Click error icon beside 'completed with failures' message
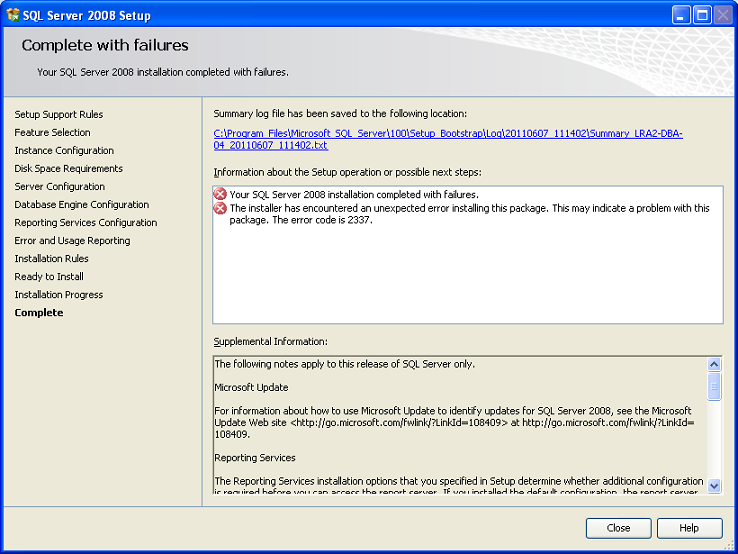This screenshot has width=738, height=554. click(220, 194)
